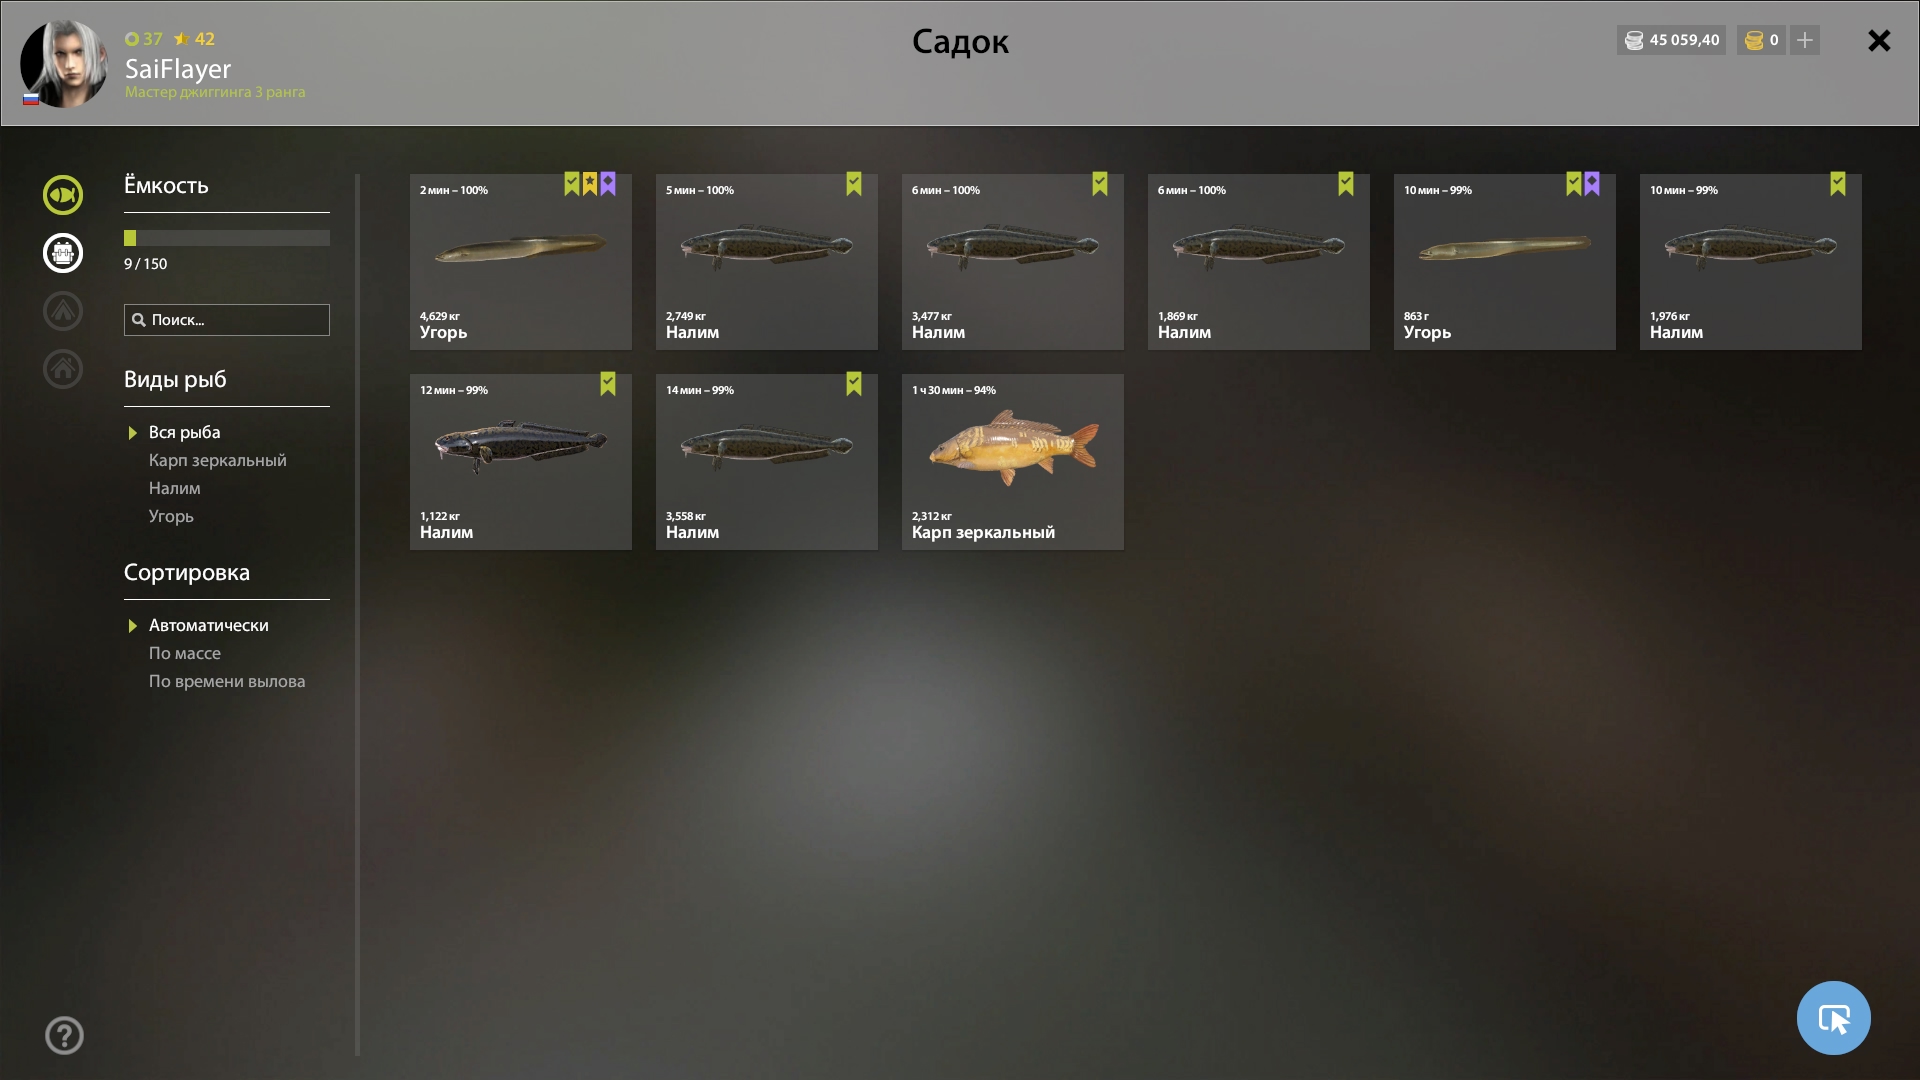The image size is (1920, 1080).
Task: Select Автоматически sorting option
Action: click(208, 625)
